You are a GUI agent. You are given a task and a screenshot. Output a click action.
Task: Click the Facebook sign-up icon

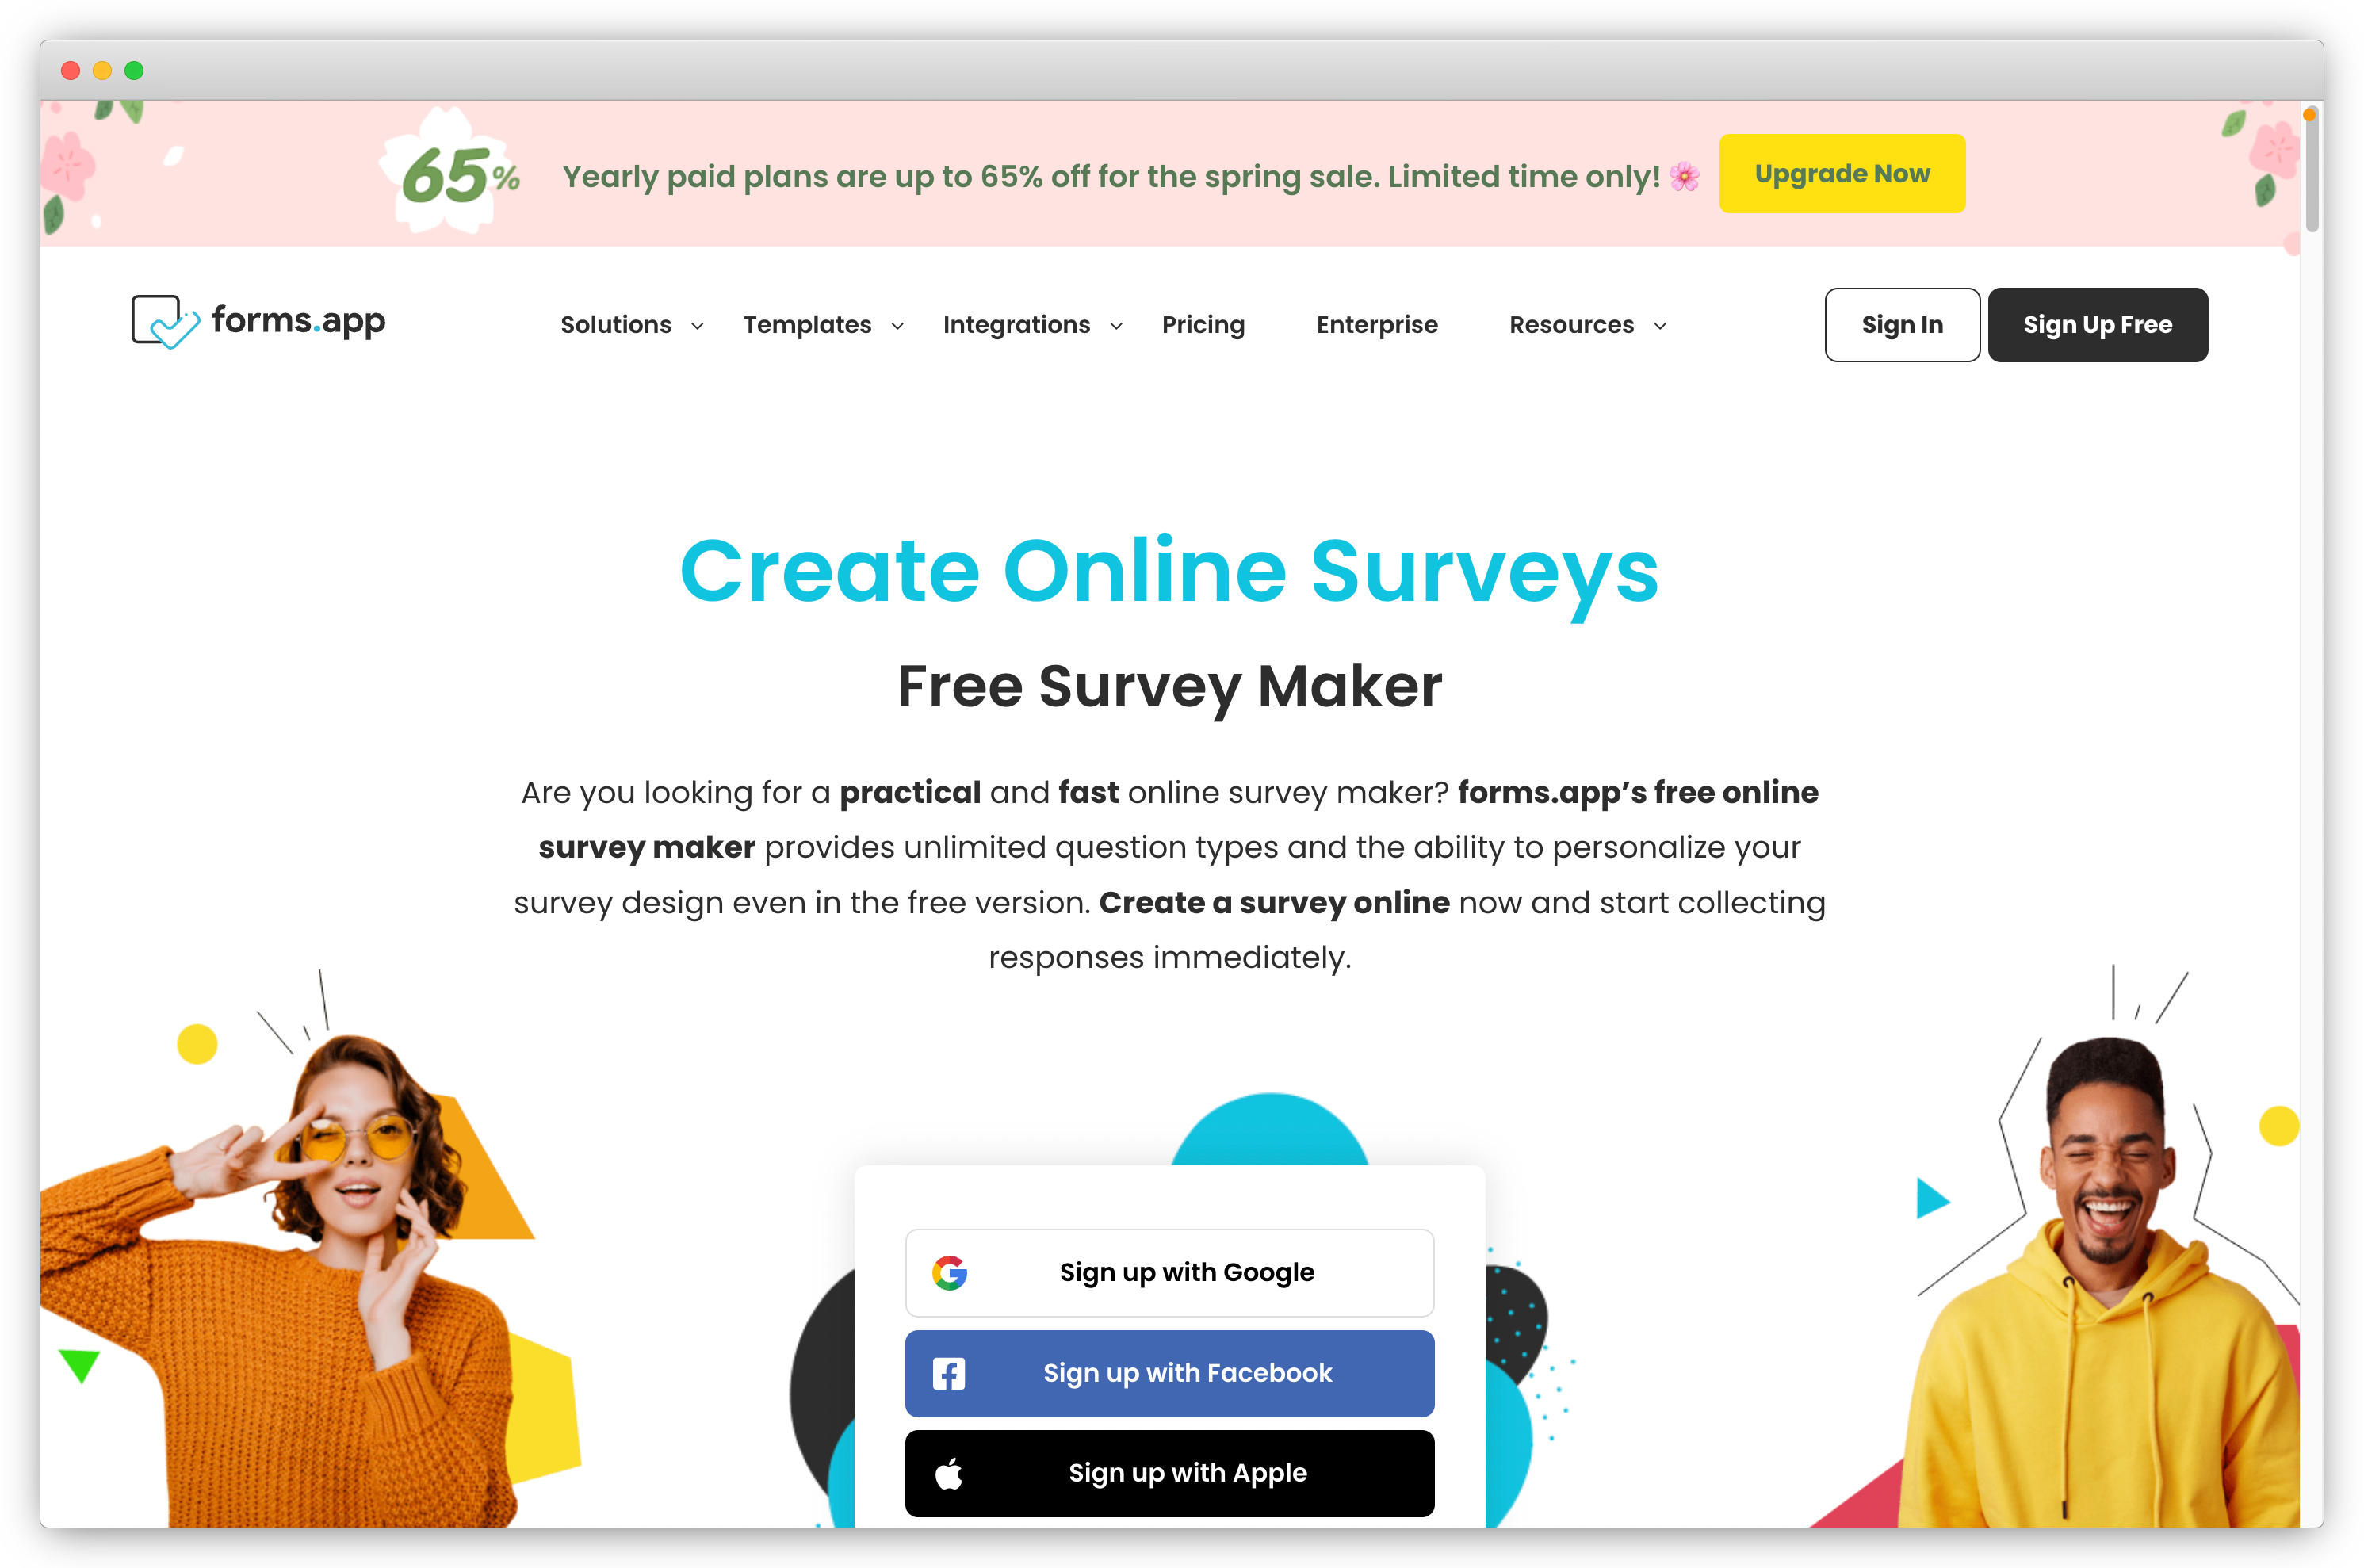948,1372
